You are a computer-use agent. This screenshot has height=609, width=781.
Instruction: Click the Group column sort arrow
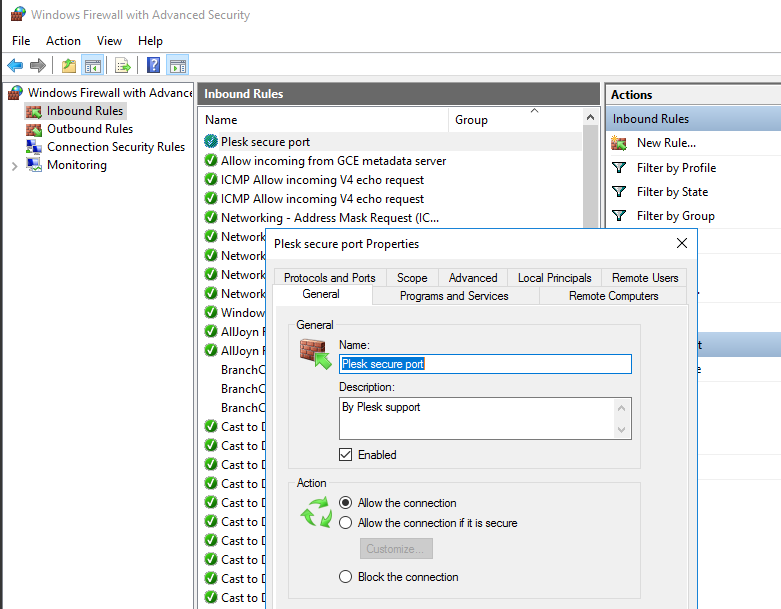tap(534, 111)
